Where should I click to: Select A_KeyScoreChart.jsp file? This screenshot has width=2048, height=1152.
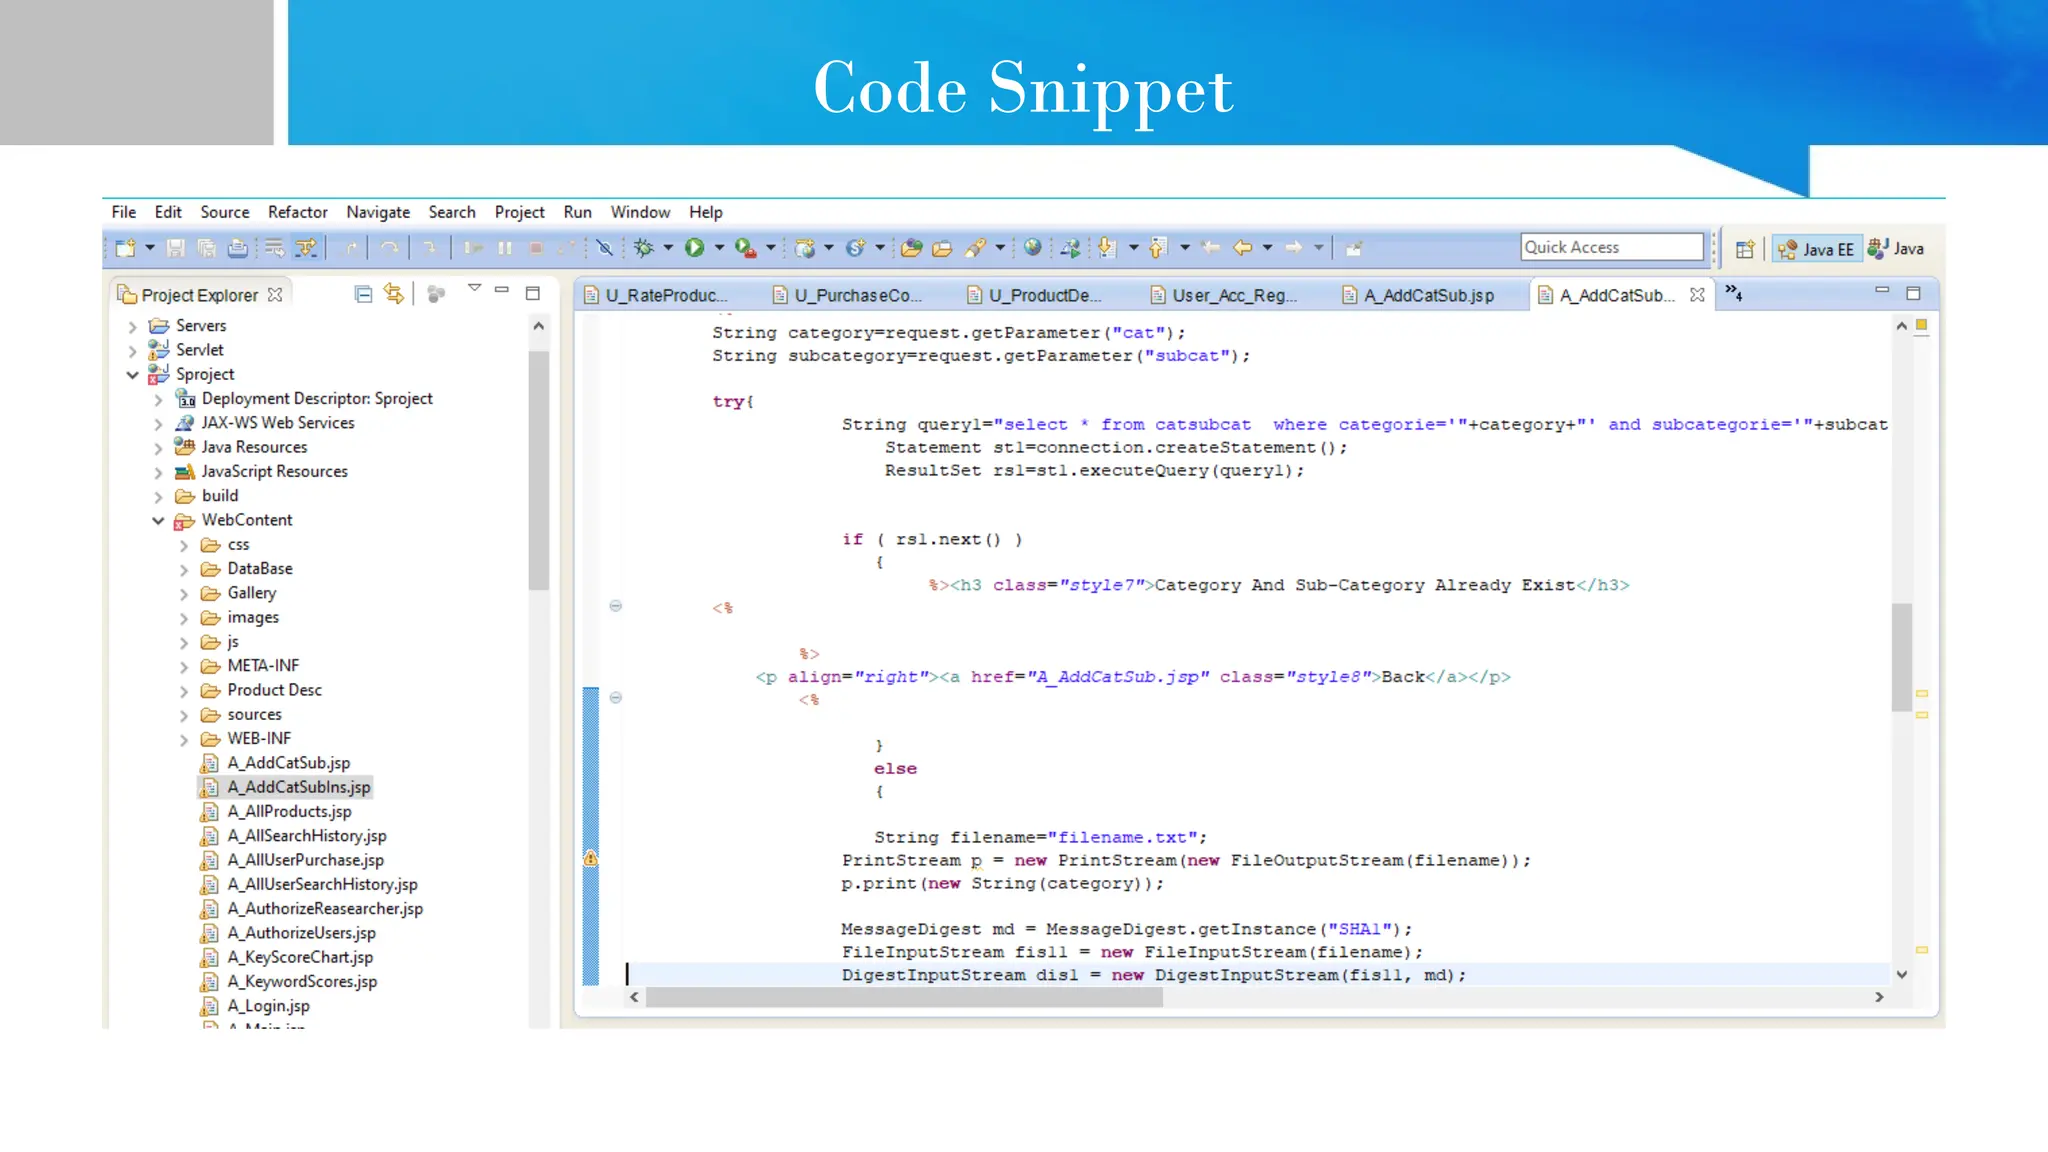(x=288, y=957)
